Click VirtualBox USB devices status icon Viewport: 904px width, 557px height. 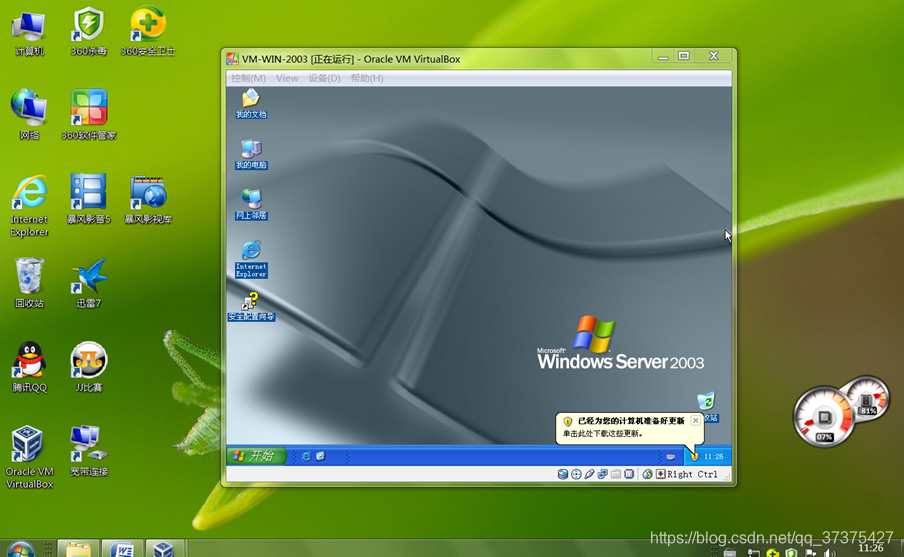(x=589, y=474)
